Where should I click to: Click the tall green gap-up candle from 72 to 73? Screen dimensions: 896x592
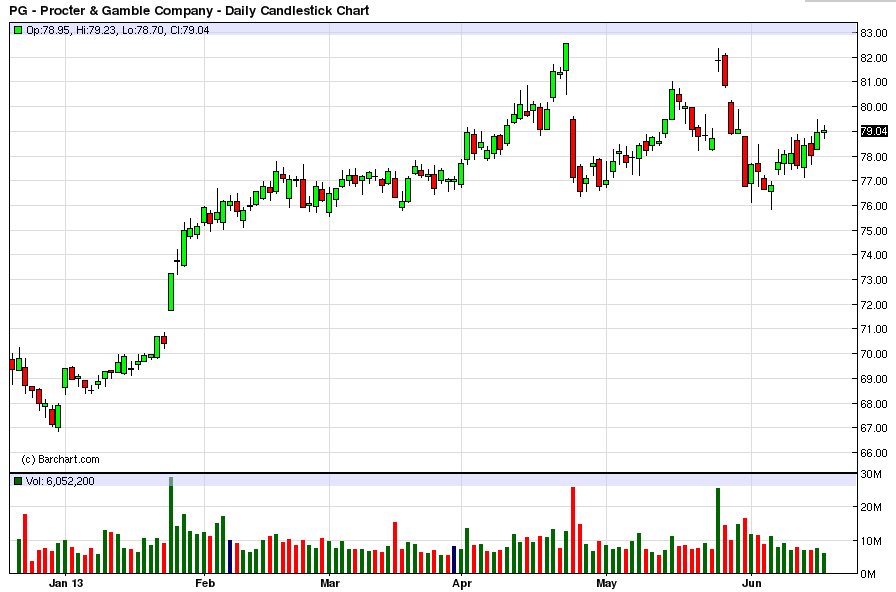171,292
